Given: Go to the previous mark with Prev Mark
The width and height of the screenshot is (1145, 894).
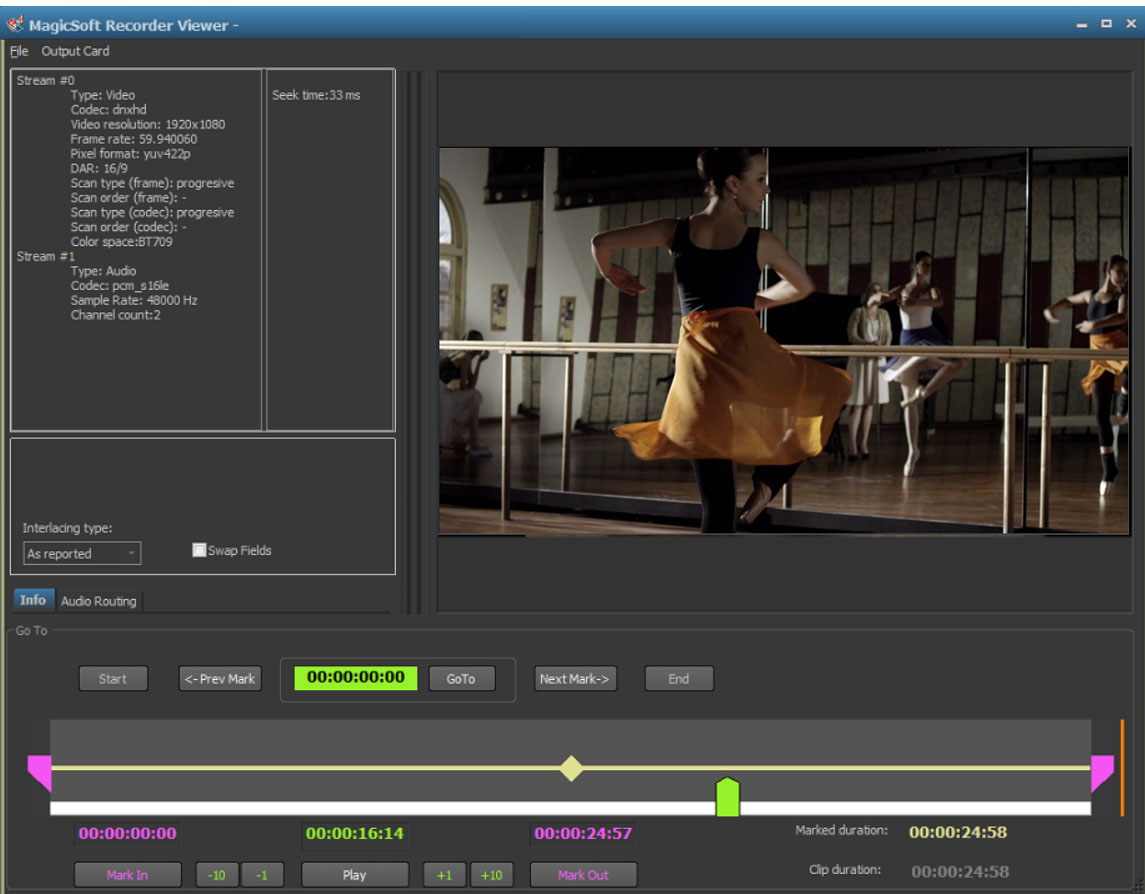Looking at the screenshot, I should (x=220, y=678).
